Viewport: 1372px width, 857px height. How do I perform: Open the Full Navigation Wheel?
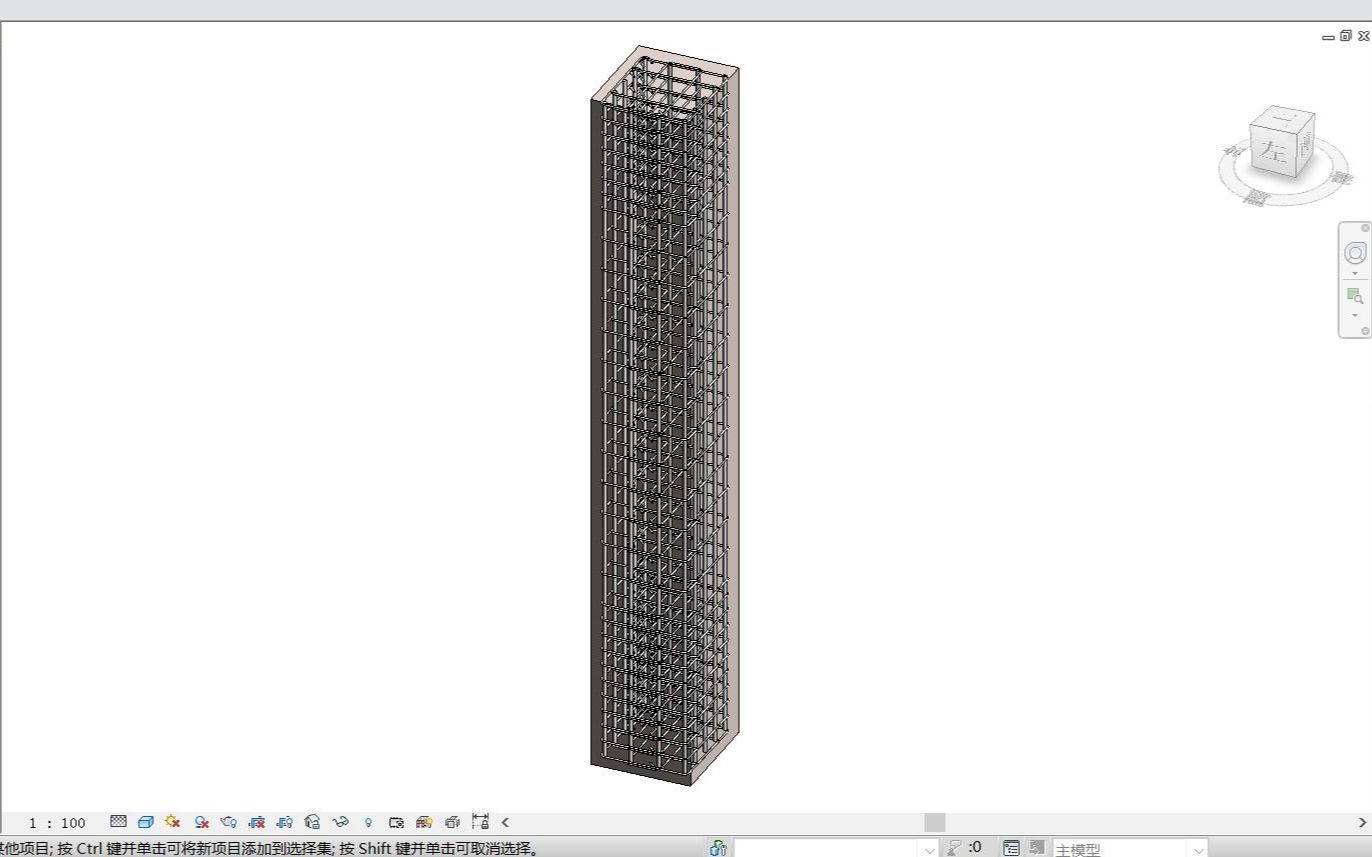(1355, 253)
